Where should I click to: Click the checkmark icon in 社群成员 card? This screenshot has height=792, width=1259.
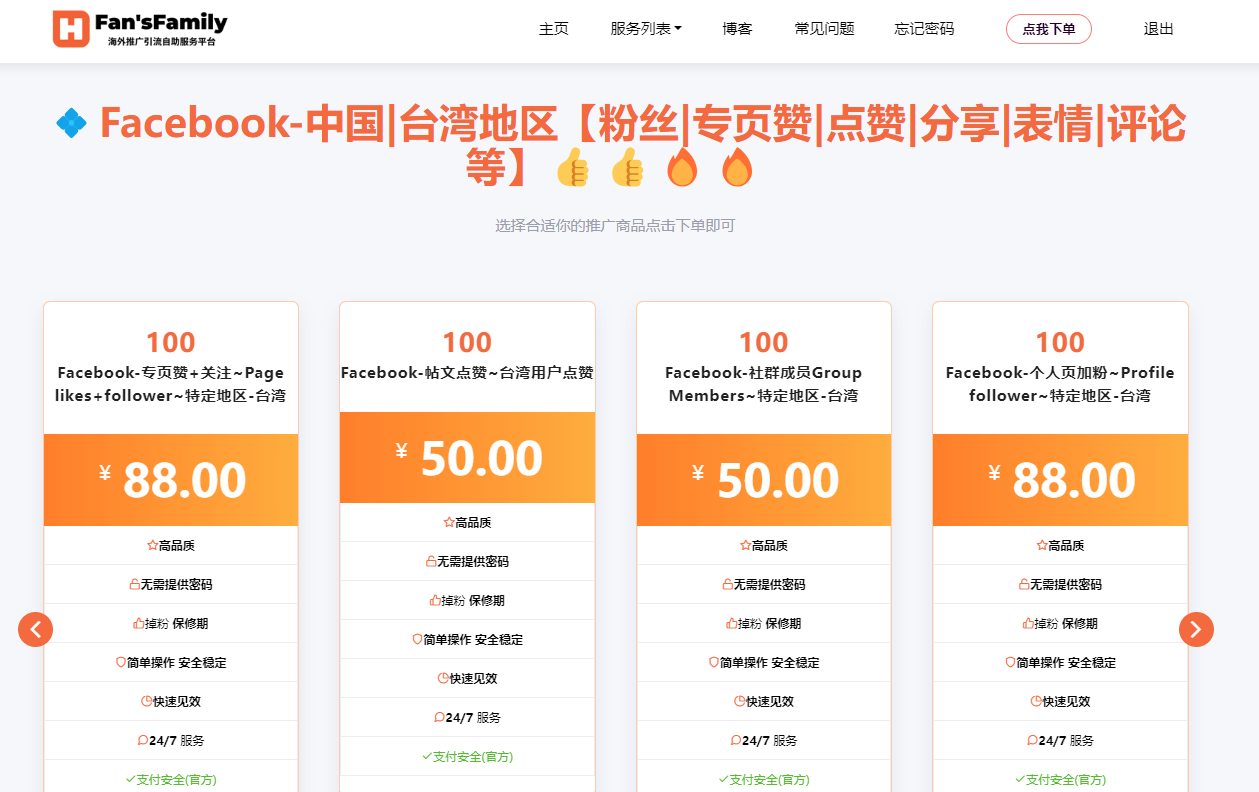pos(723,779)
